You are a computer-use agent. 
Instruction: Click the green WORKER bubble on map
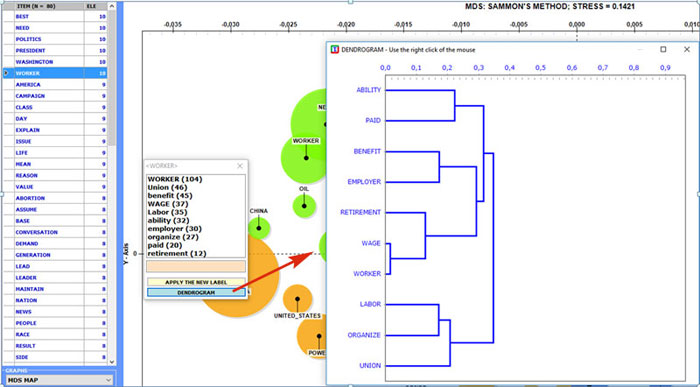(306, 158)
